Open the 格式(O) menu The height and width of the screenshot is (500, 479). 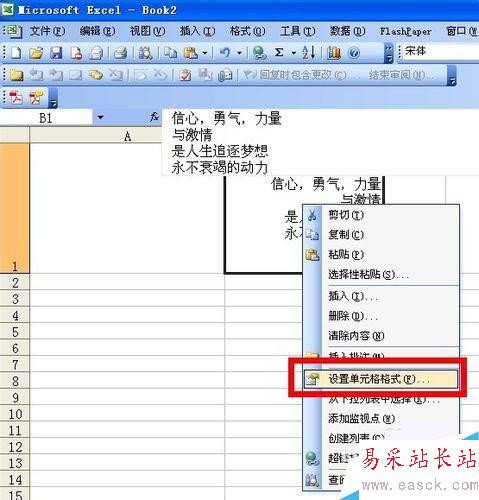pos(247,31)
